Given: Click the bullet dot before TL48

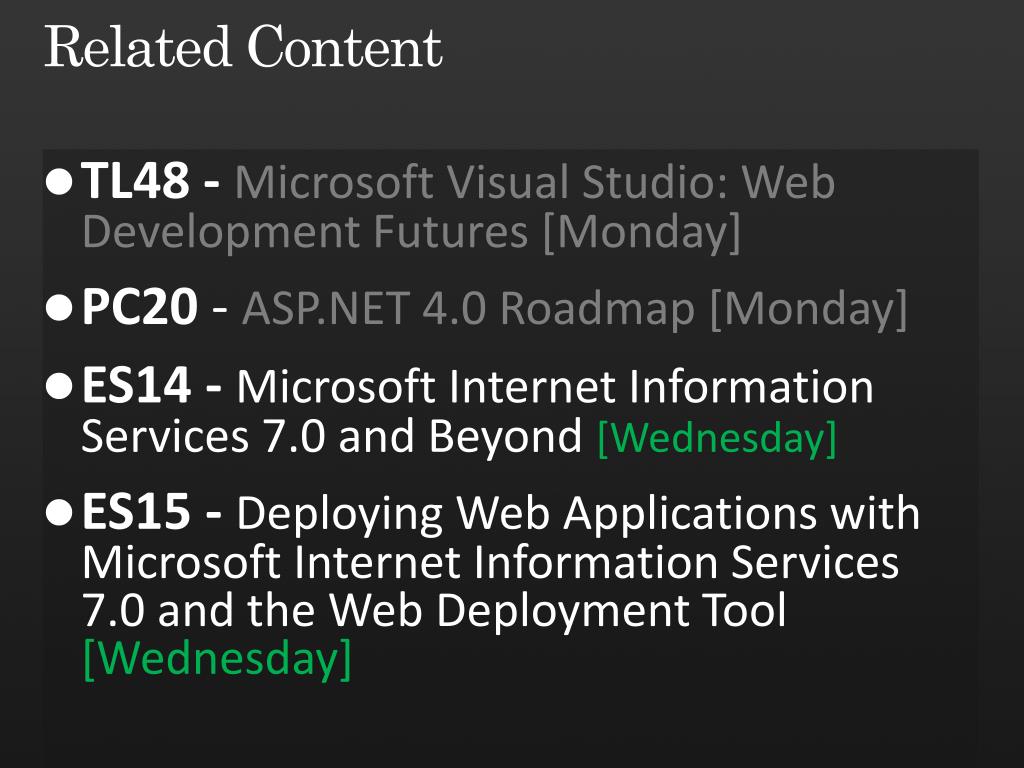Looking at the screenshot, I should [59, 182].
